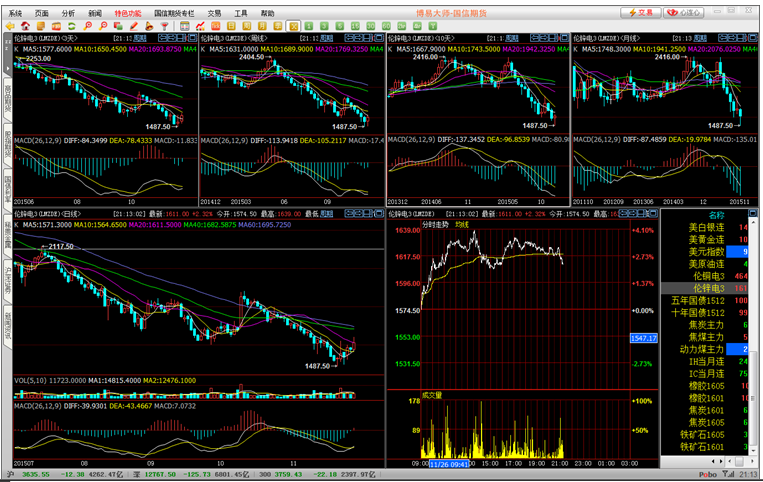Open the 系统 menu
Image resolution: width=763 pixels, height=482 pixels.
click(16, 13)
